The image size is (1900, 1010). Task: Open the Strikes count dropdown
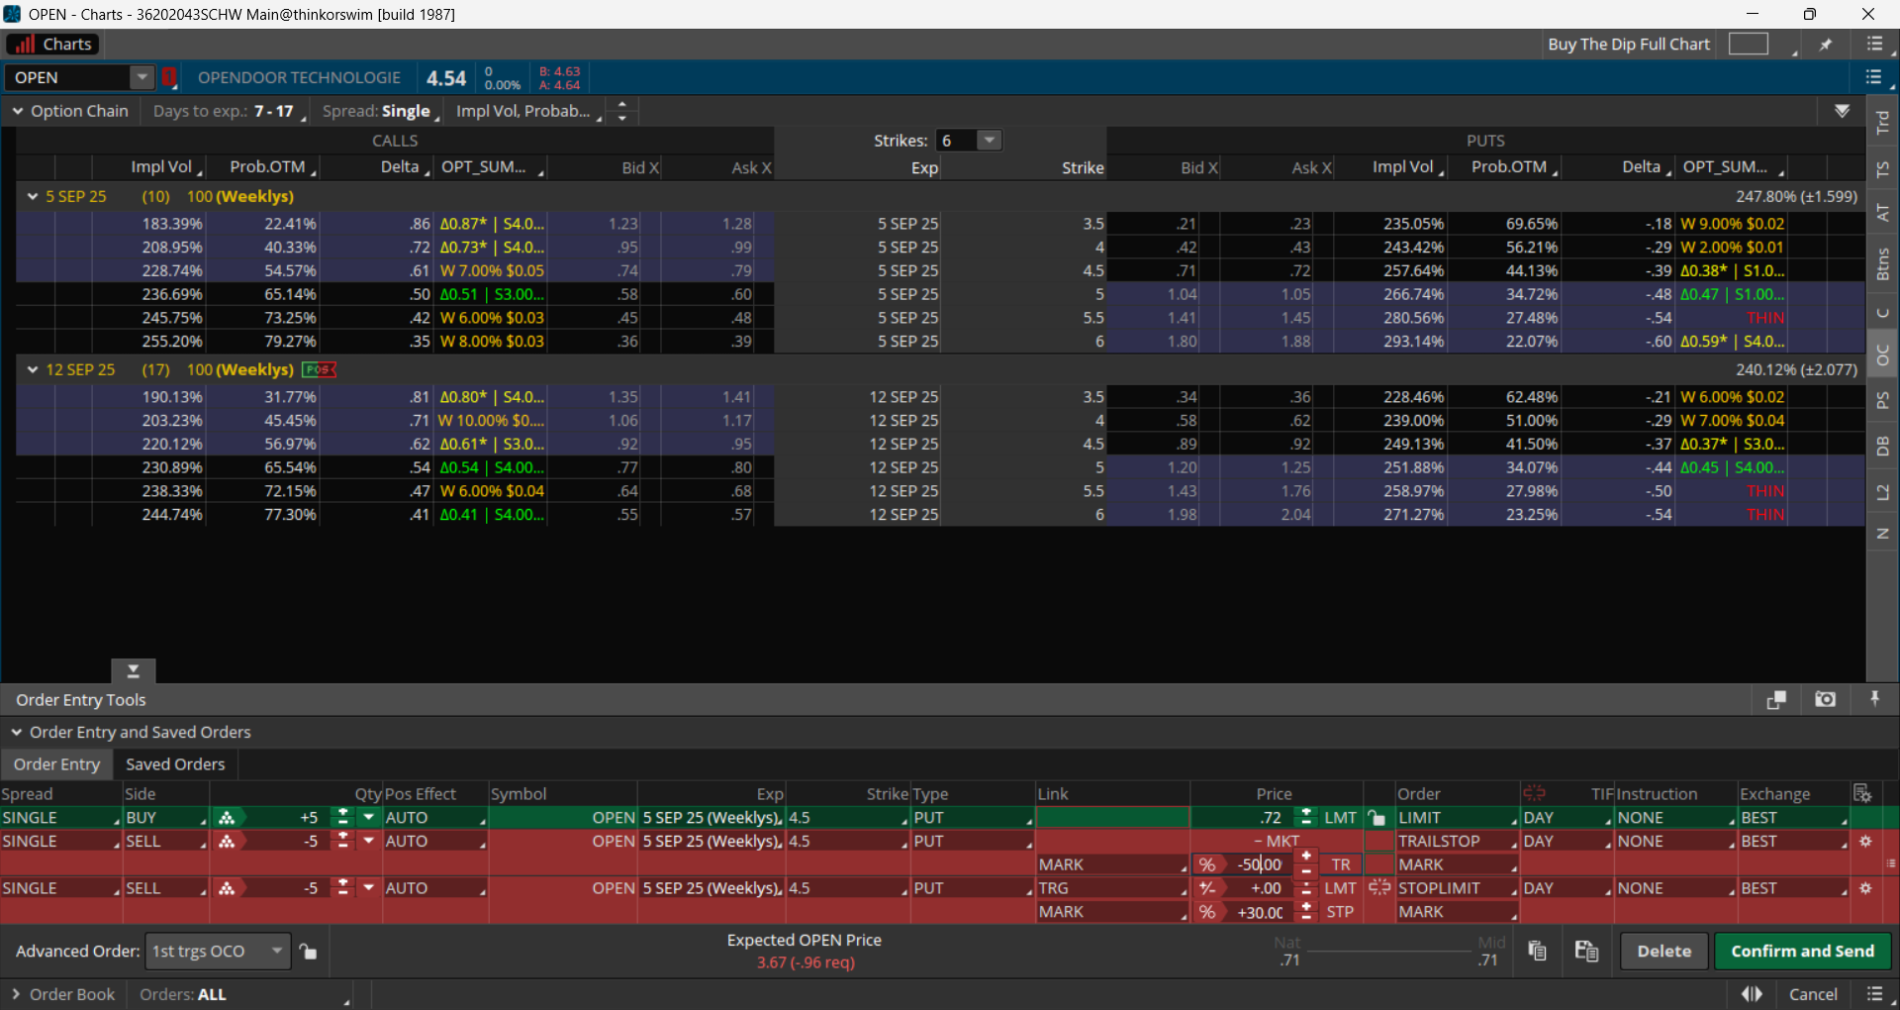pyautogui.click(x=989, y=140)
